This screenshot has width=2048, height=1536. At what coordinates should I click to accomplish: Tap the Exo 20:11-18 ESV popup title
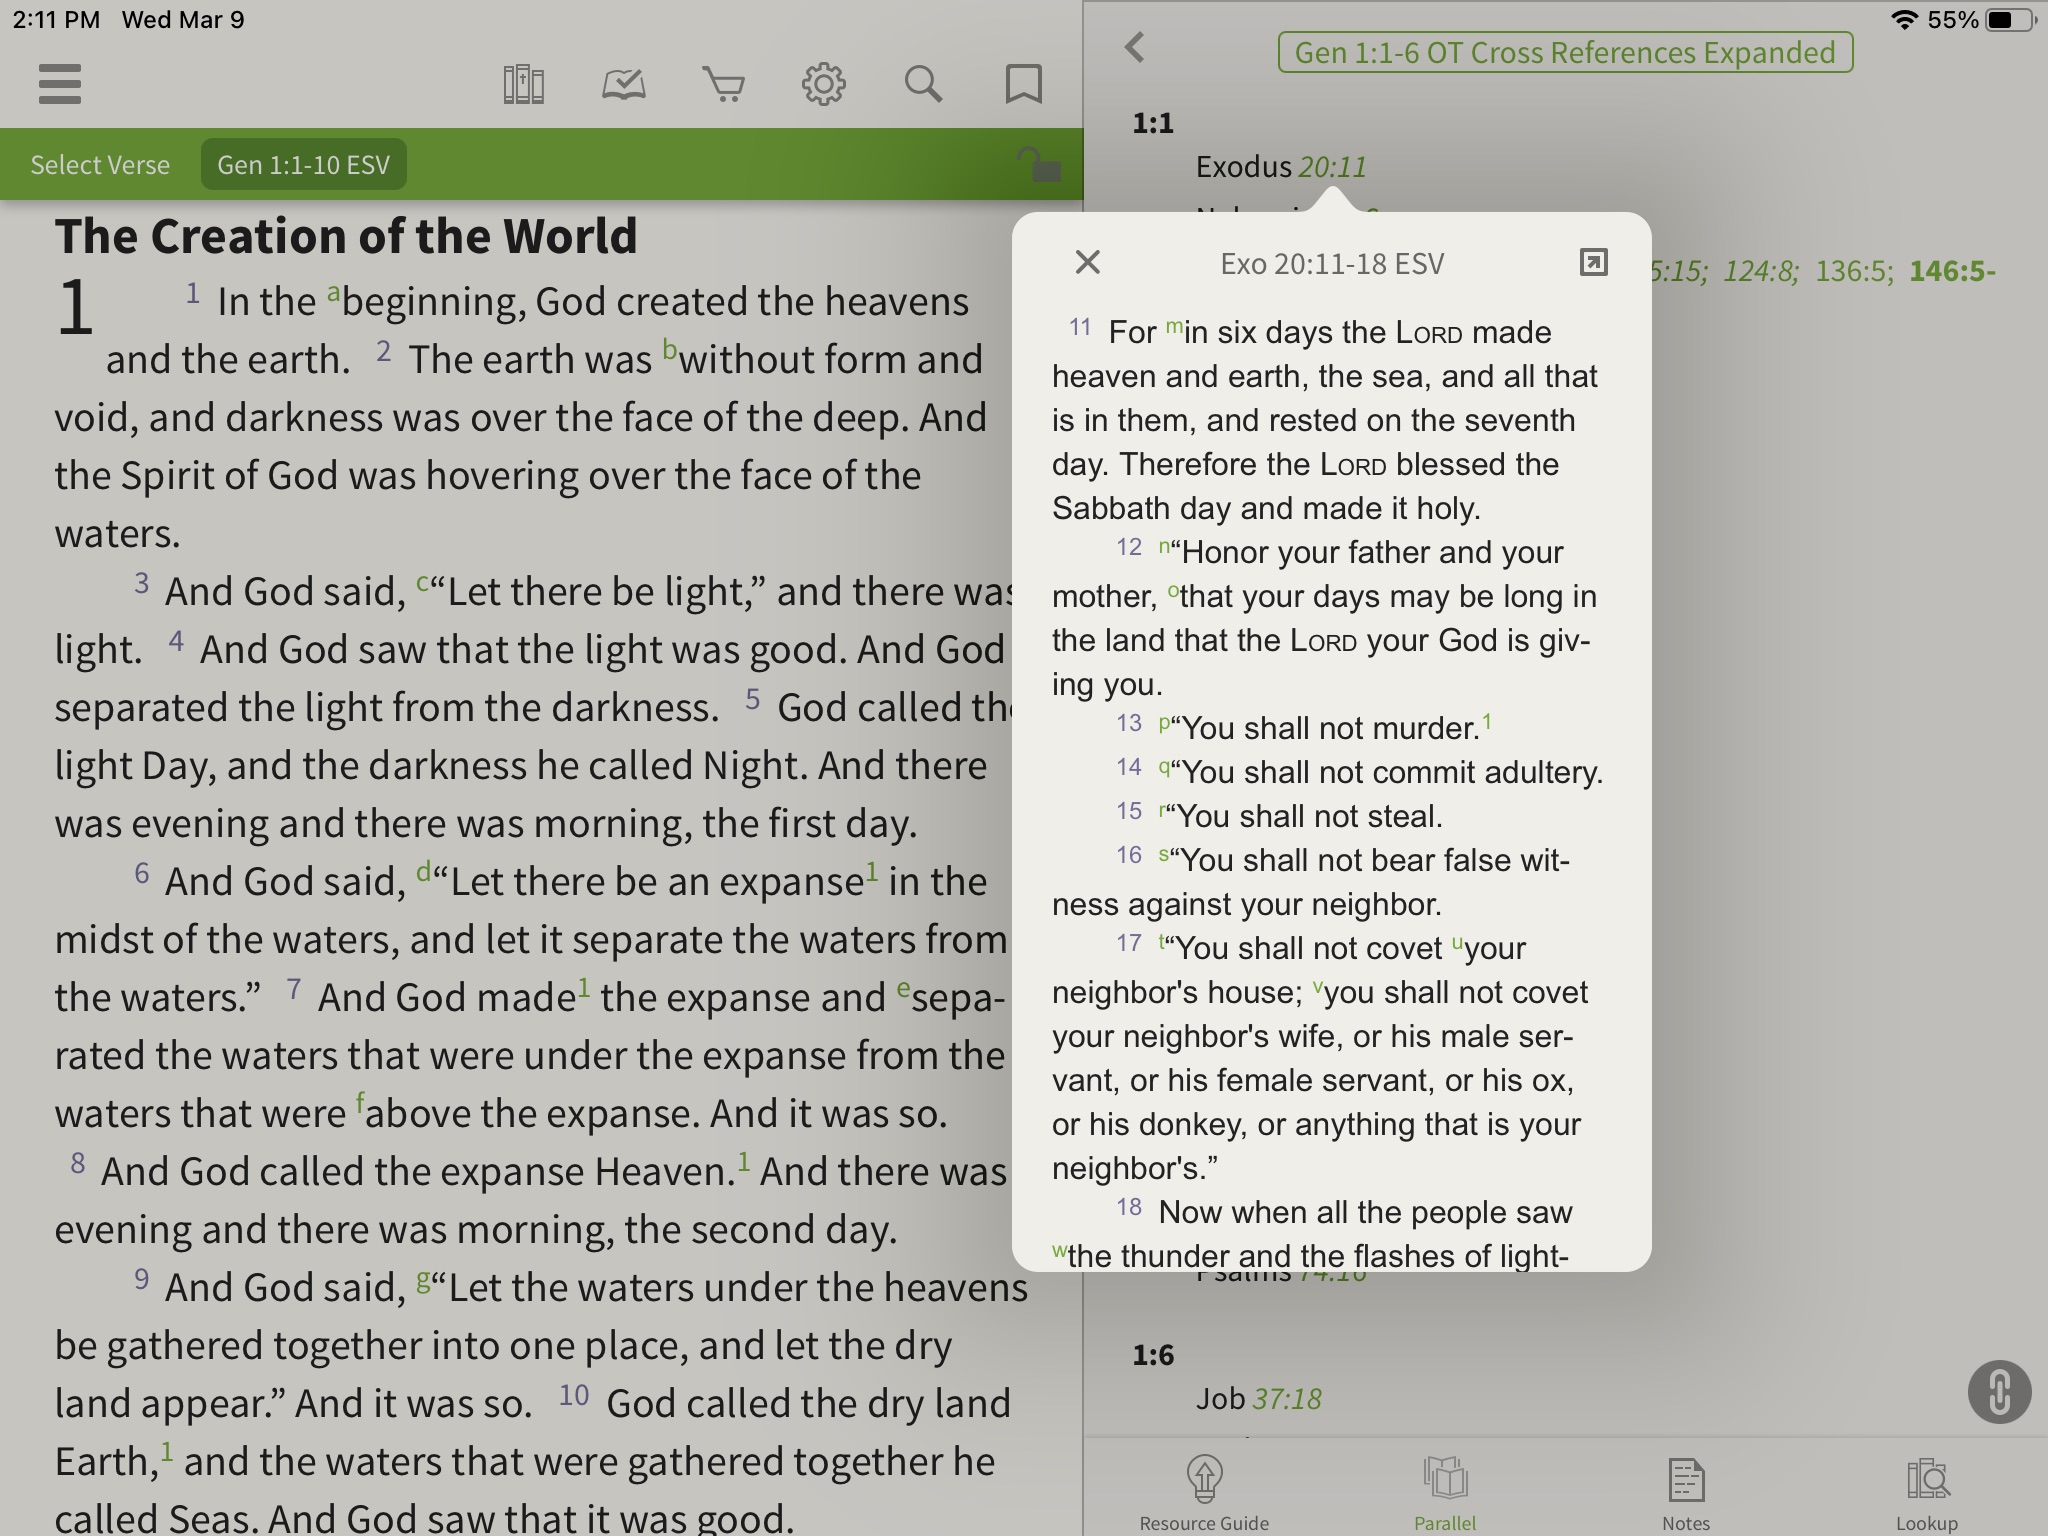(x=1332, y=264)
